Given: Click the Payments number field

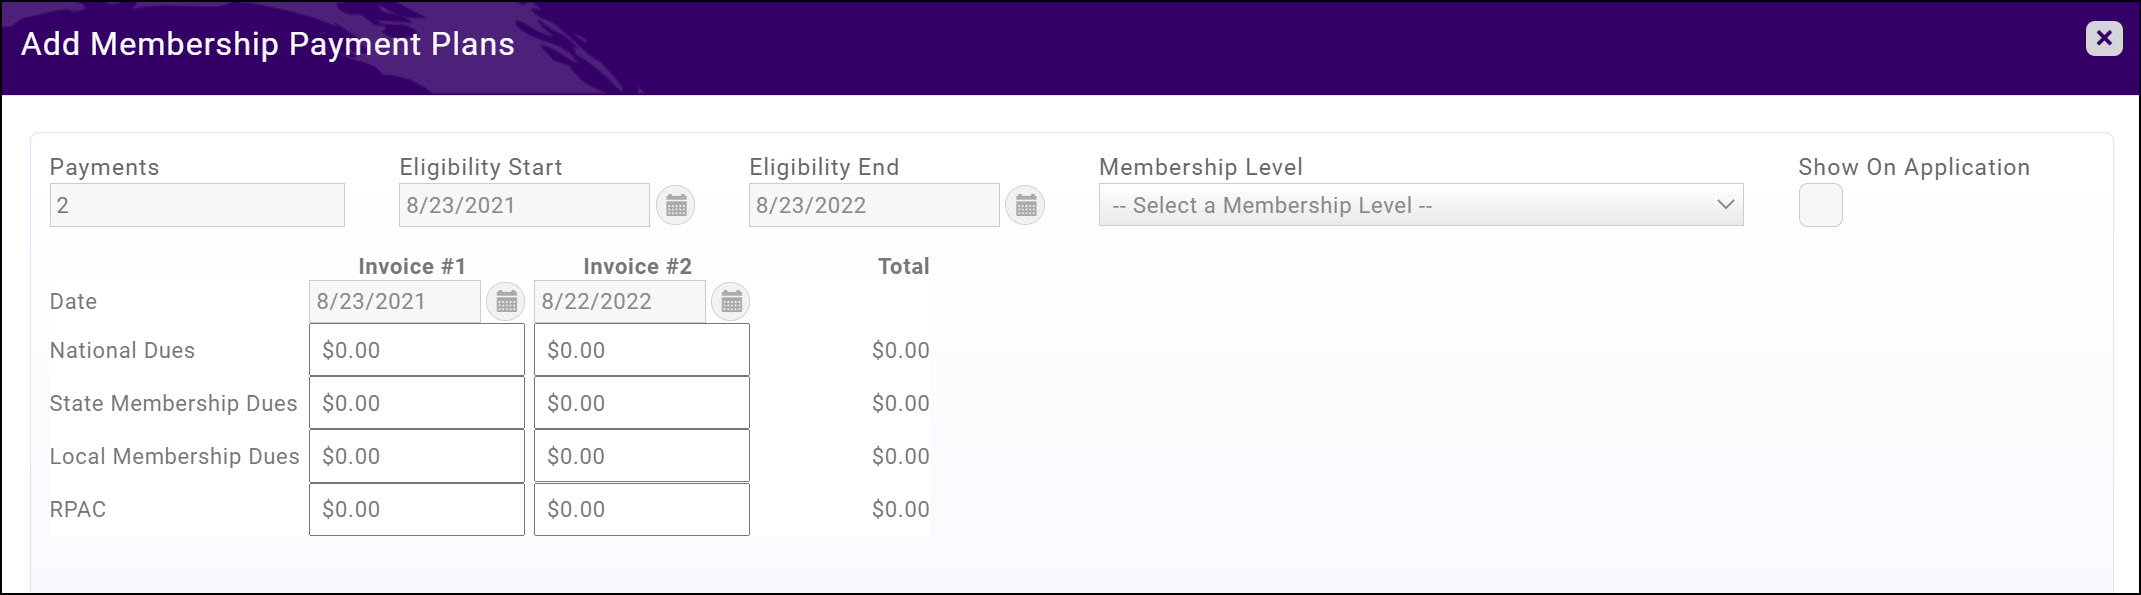Looking at the screenshot, I should tap(197, 205).
